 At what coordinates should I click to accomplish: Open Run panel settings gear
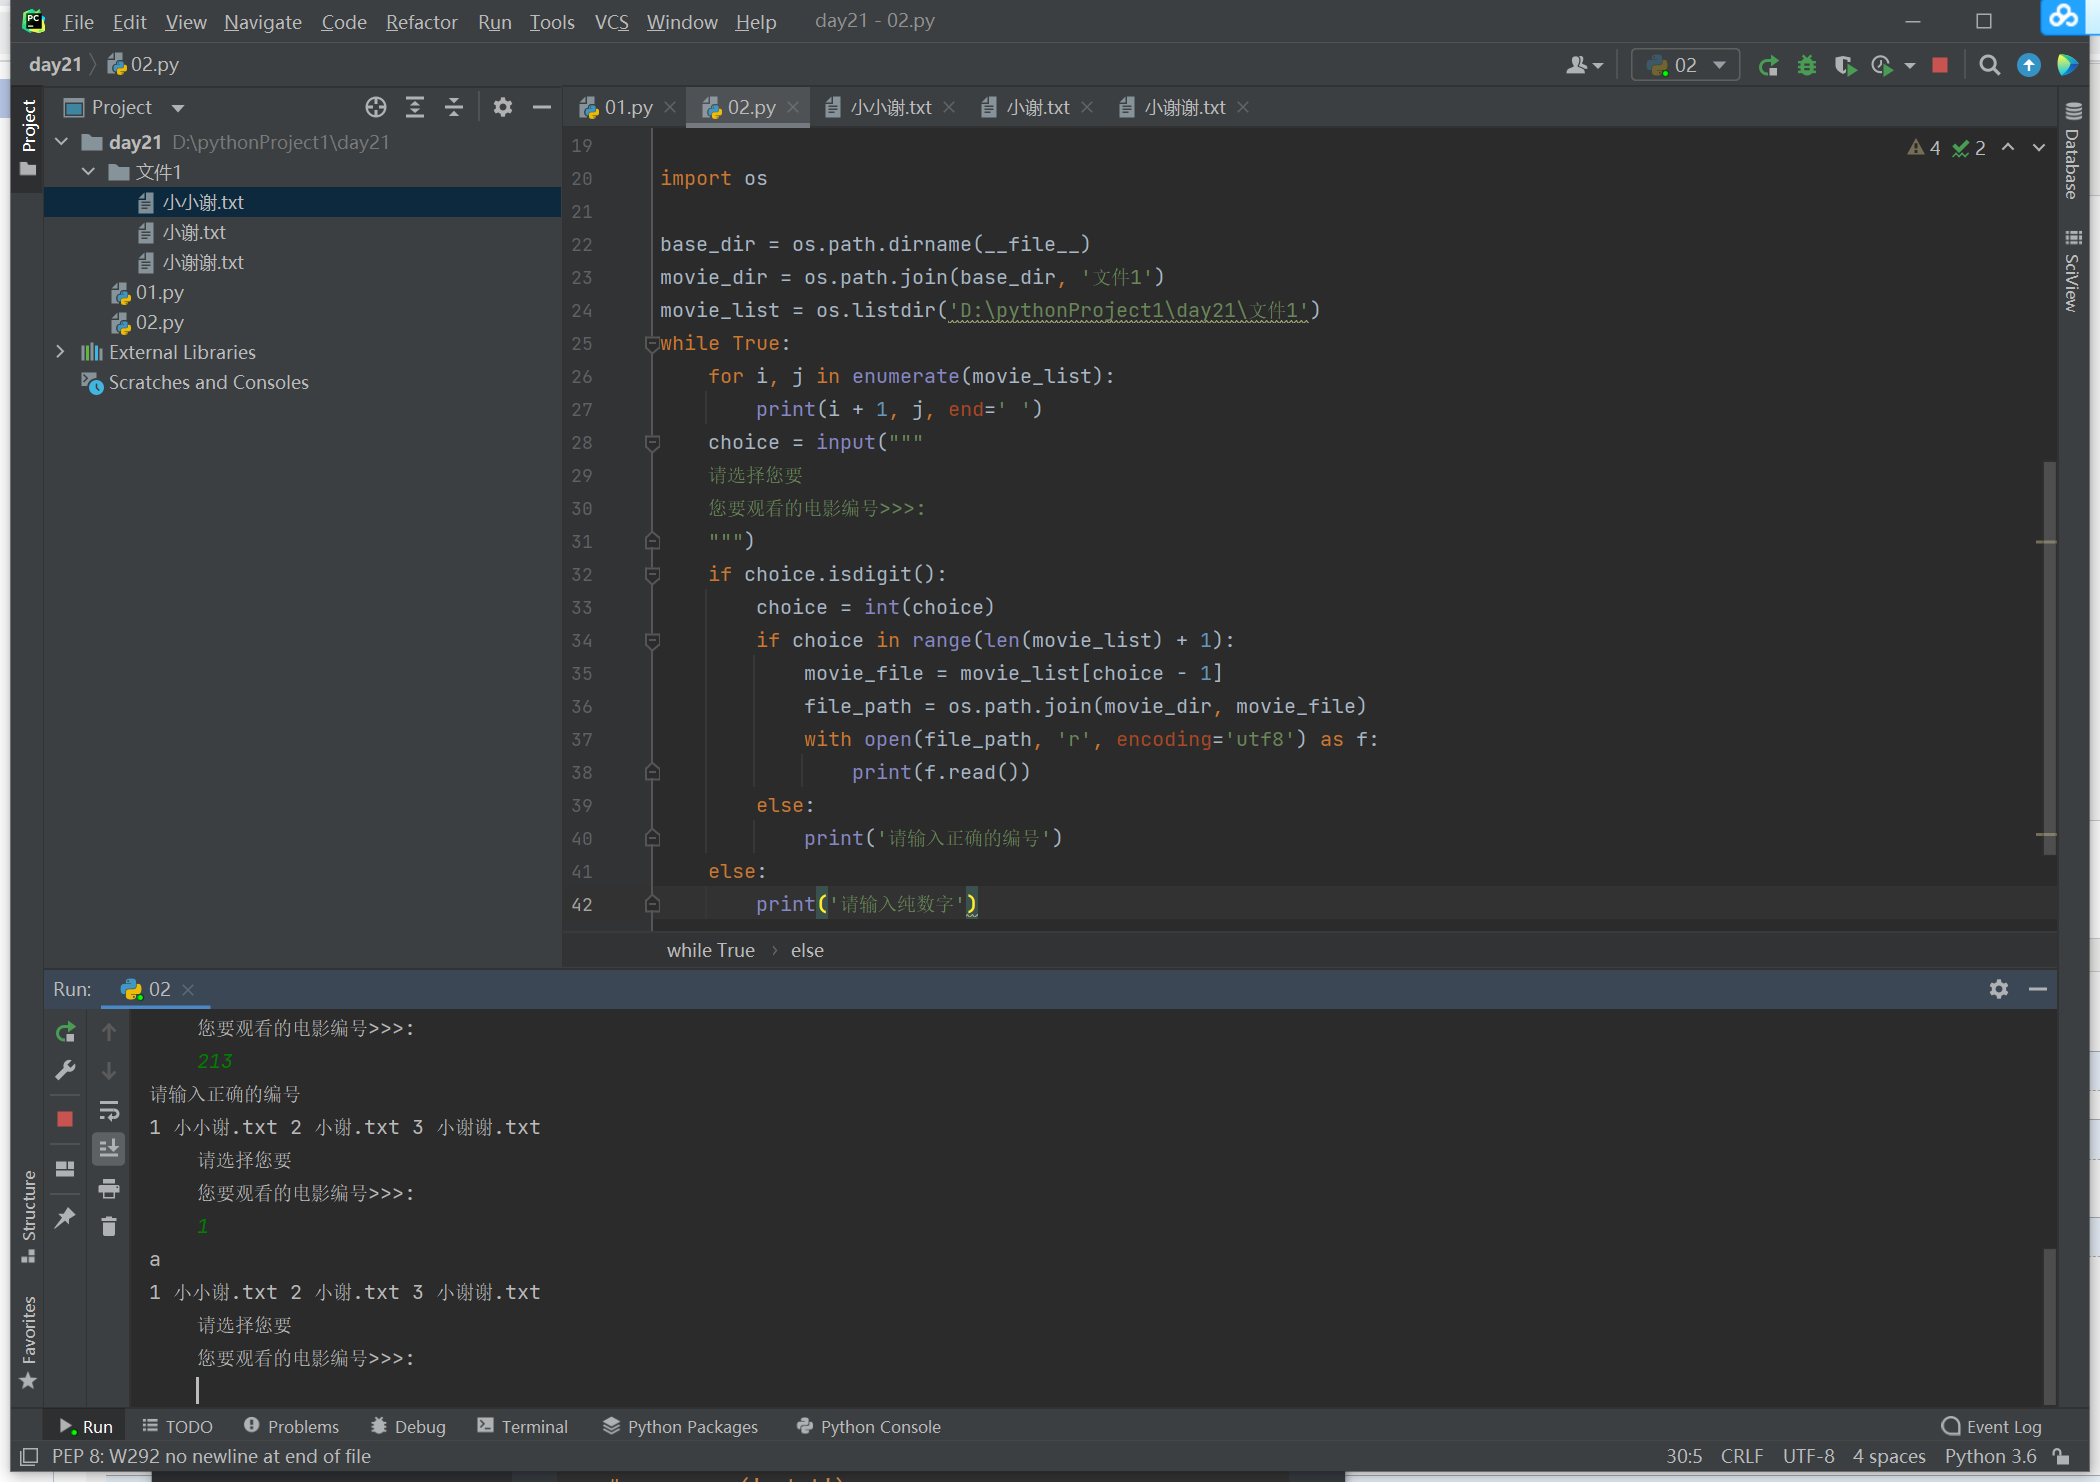pyautogui.click(x=1998, y=989)
